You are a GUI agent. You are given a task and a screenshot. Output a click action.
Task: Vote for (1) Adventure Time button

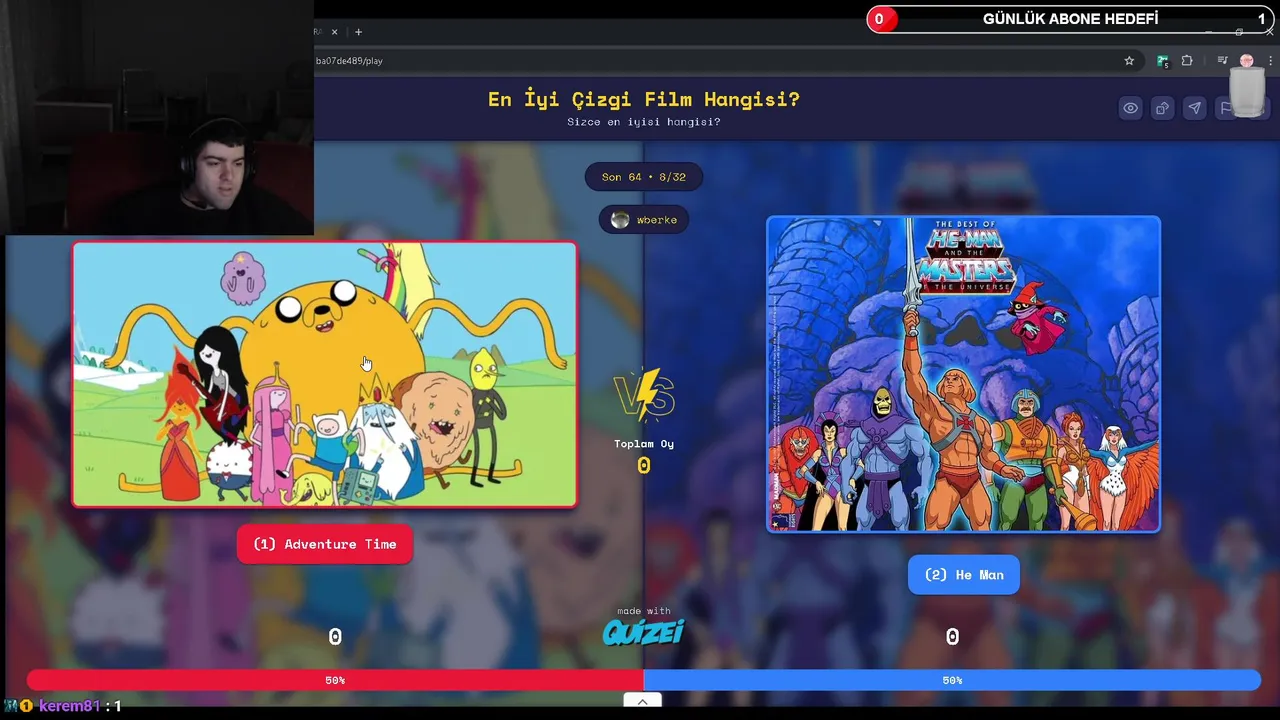[325, 544]
